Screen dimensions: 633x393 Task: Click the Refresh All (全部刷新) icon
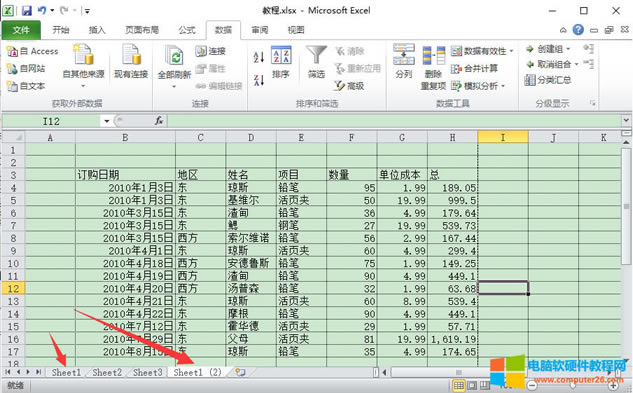point(174,56)
